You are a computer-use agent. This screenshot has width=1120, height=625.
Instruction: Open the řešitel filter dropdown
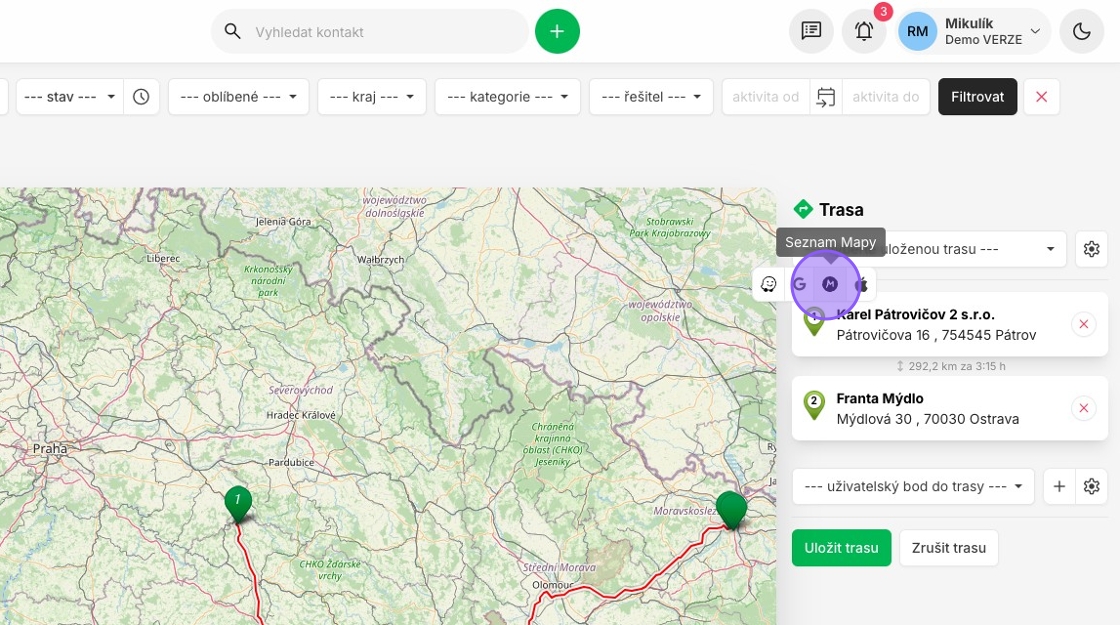pos(651,97)
